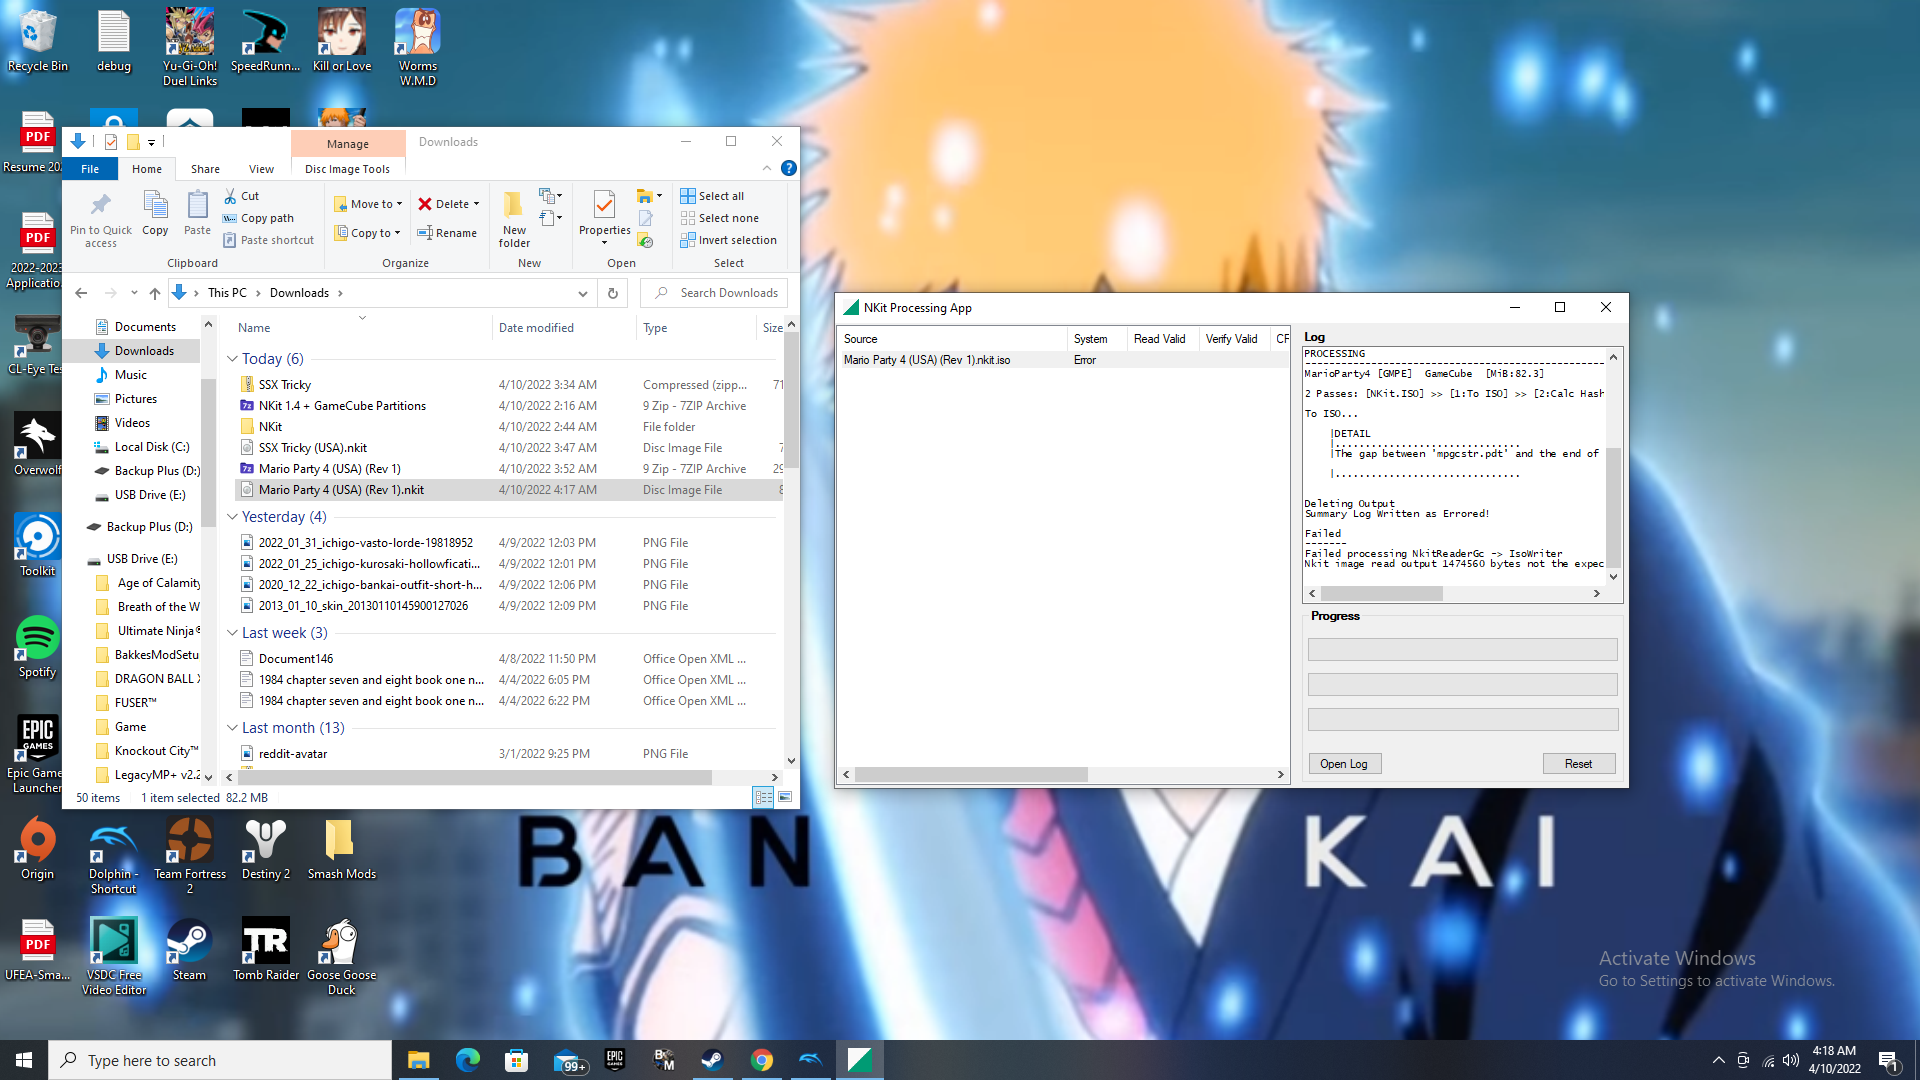Go back in File Explorer navigation

click(81, 293)
